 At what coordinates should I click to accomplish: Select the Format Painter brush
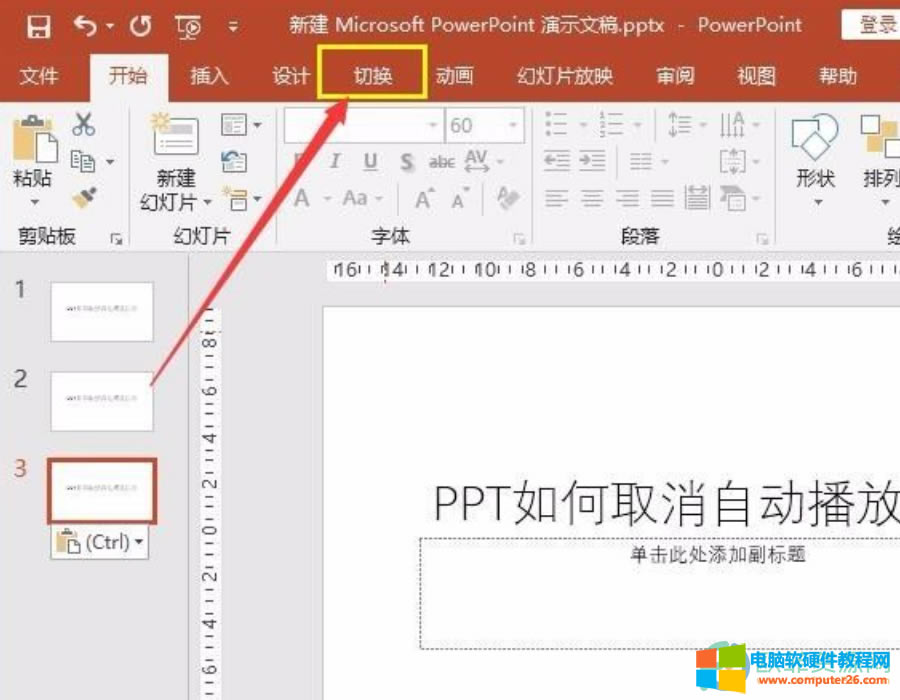coord(84,197)
